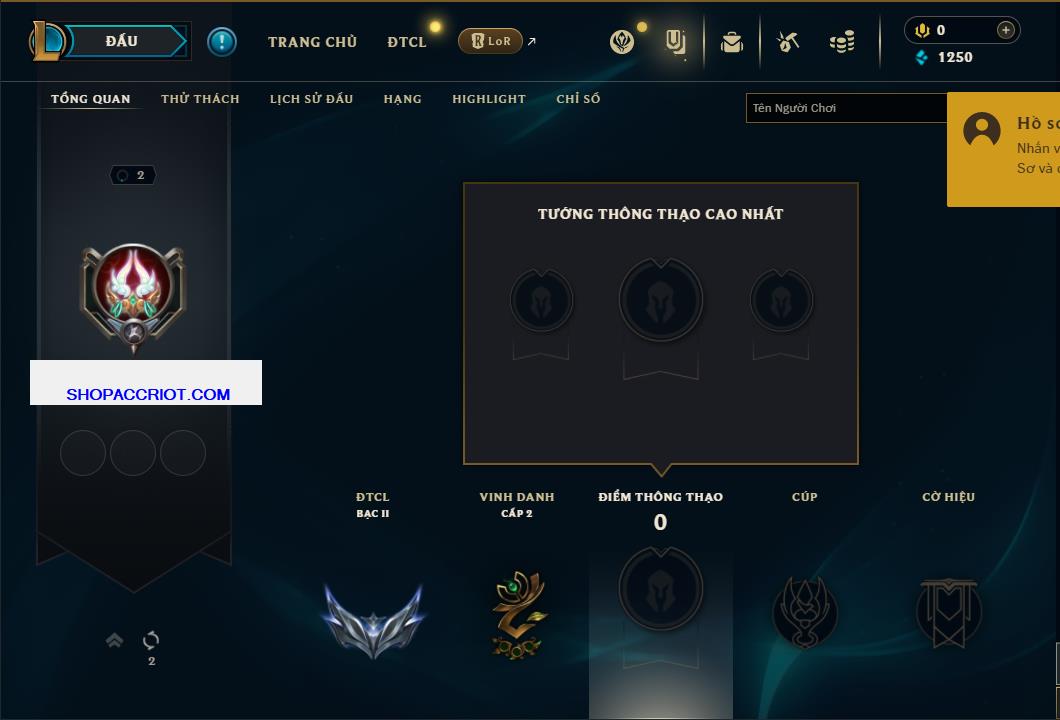The image size is (1060, 720).
Task: Click the refresh arrows icon on banner
Action: [151, 640]
